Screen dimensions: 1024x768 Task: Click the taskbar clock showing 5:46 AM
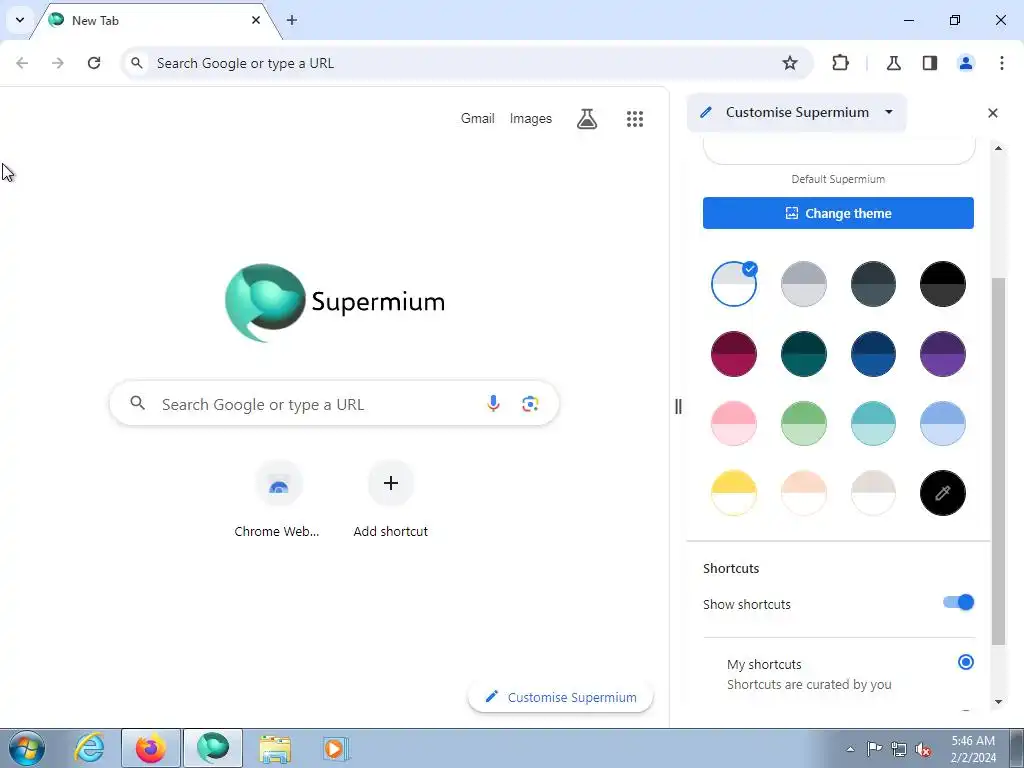point(973,749)
